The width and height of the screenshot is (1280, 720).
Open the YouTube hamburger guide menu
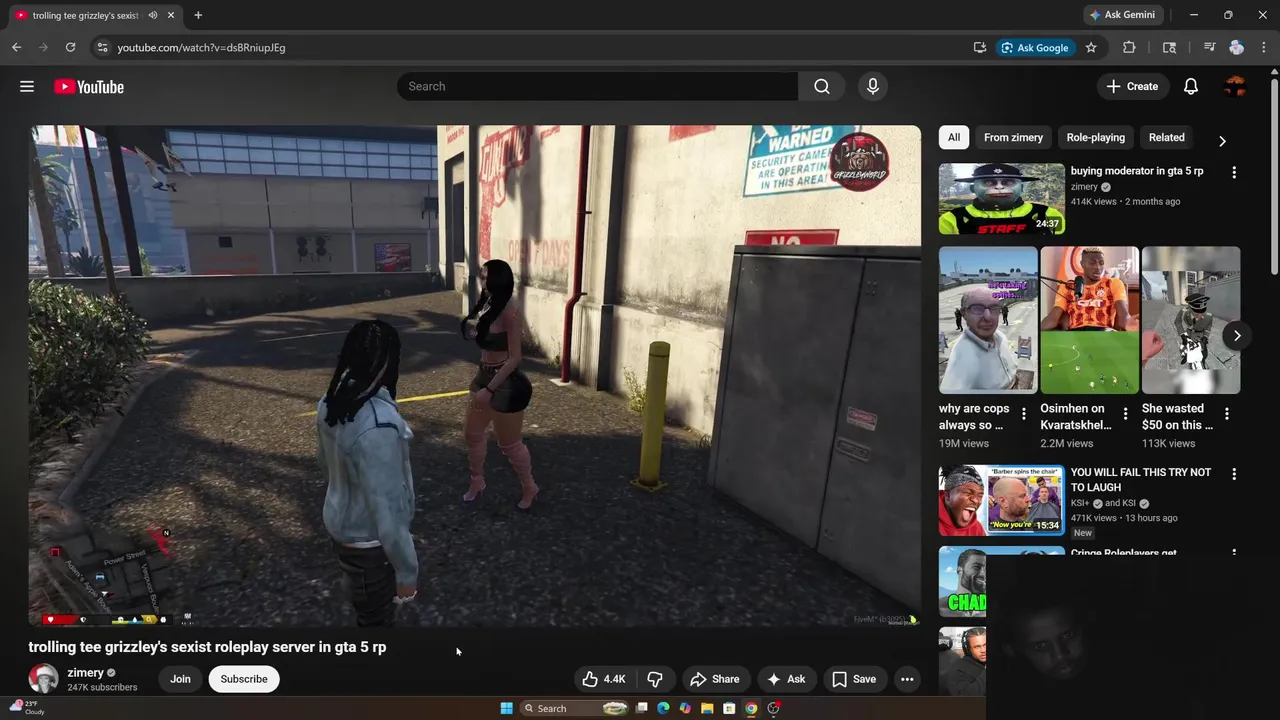point(27,87)
